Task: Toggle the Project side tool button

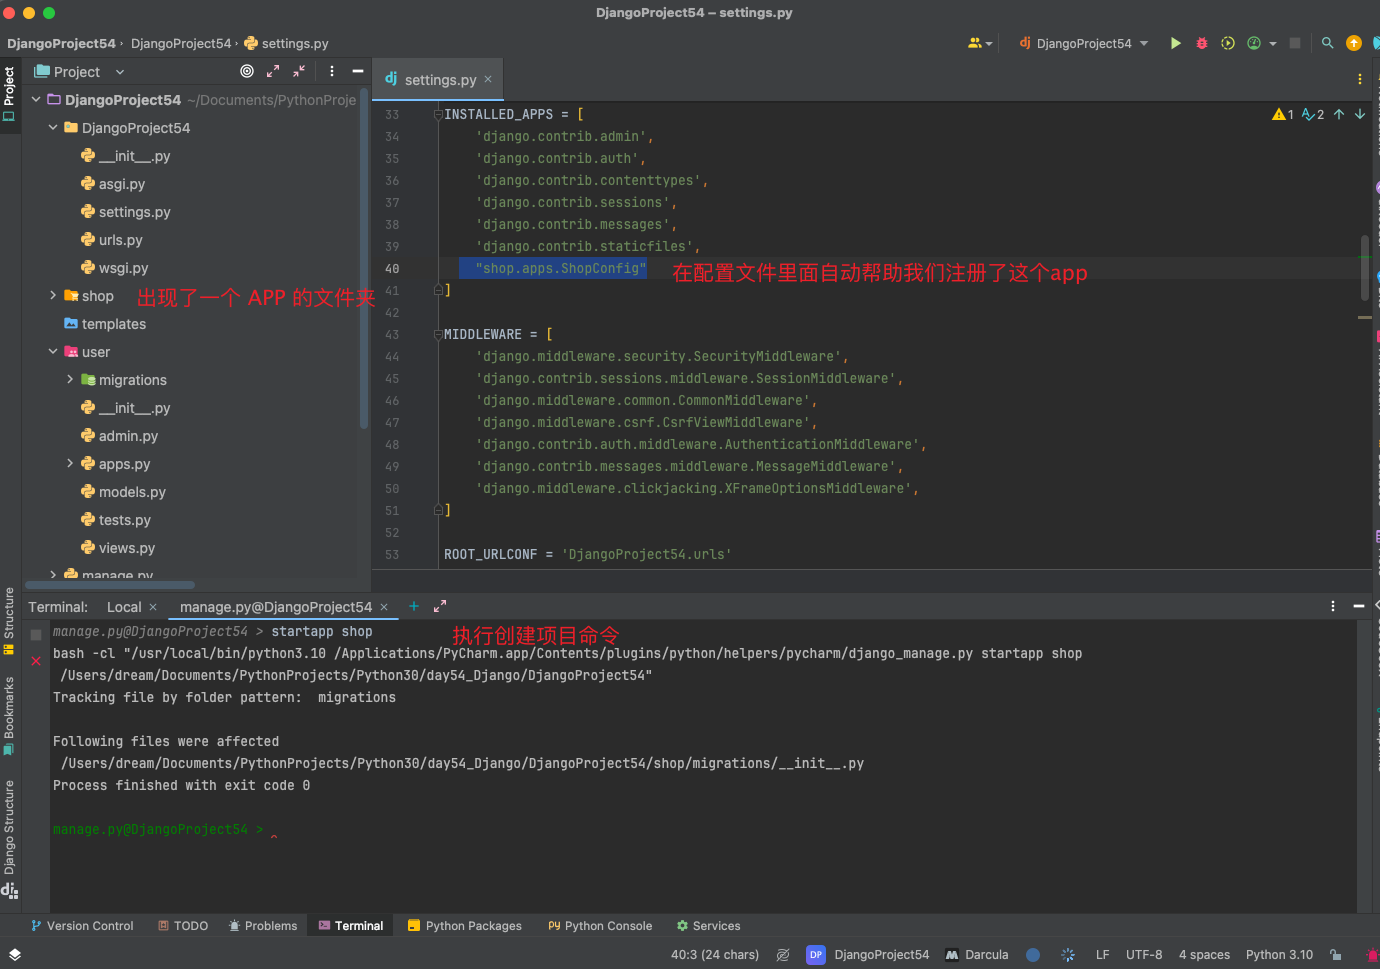Action: pyautogui.click(x=9, y=94)
